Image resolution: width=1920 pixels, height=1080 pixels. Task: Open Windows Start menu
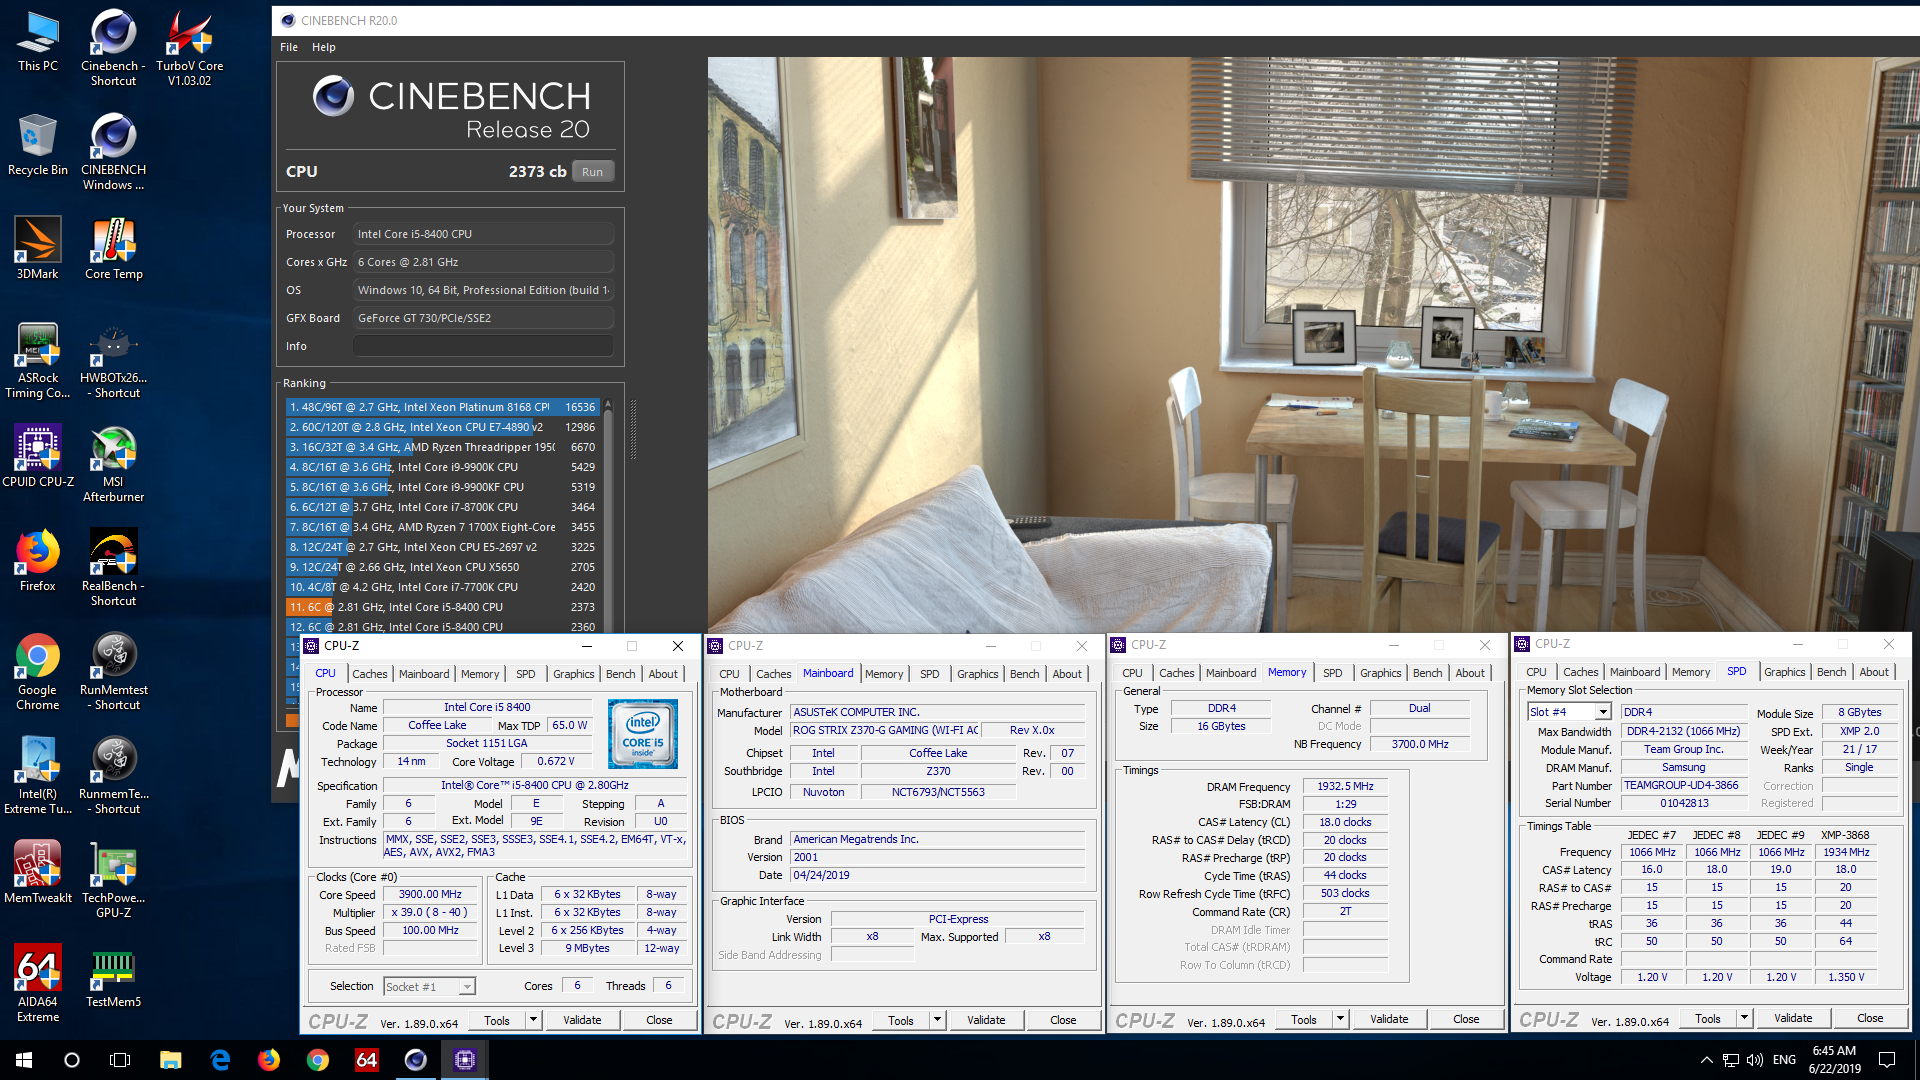(24, 1060)
